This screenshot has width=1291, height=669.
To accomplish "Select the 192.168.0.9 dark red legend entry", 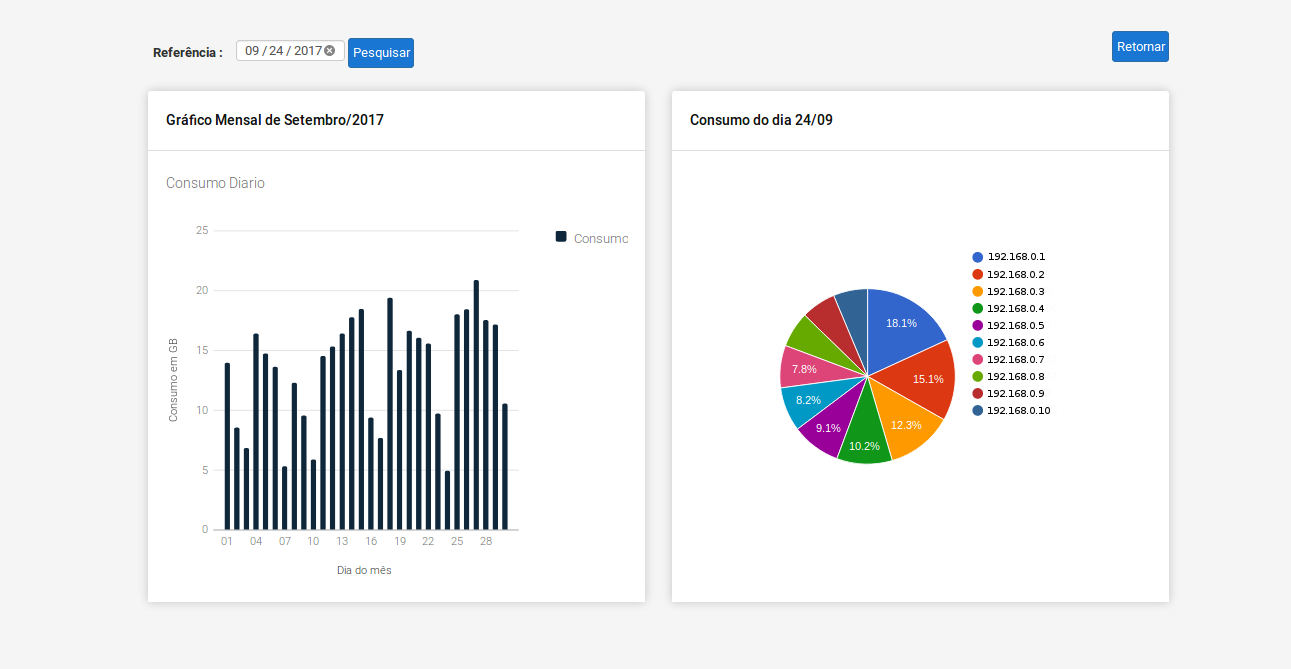I will click(x=1015, y=393).
